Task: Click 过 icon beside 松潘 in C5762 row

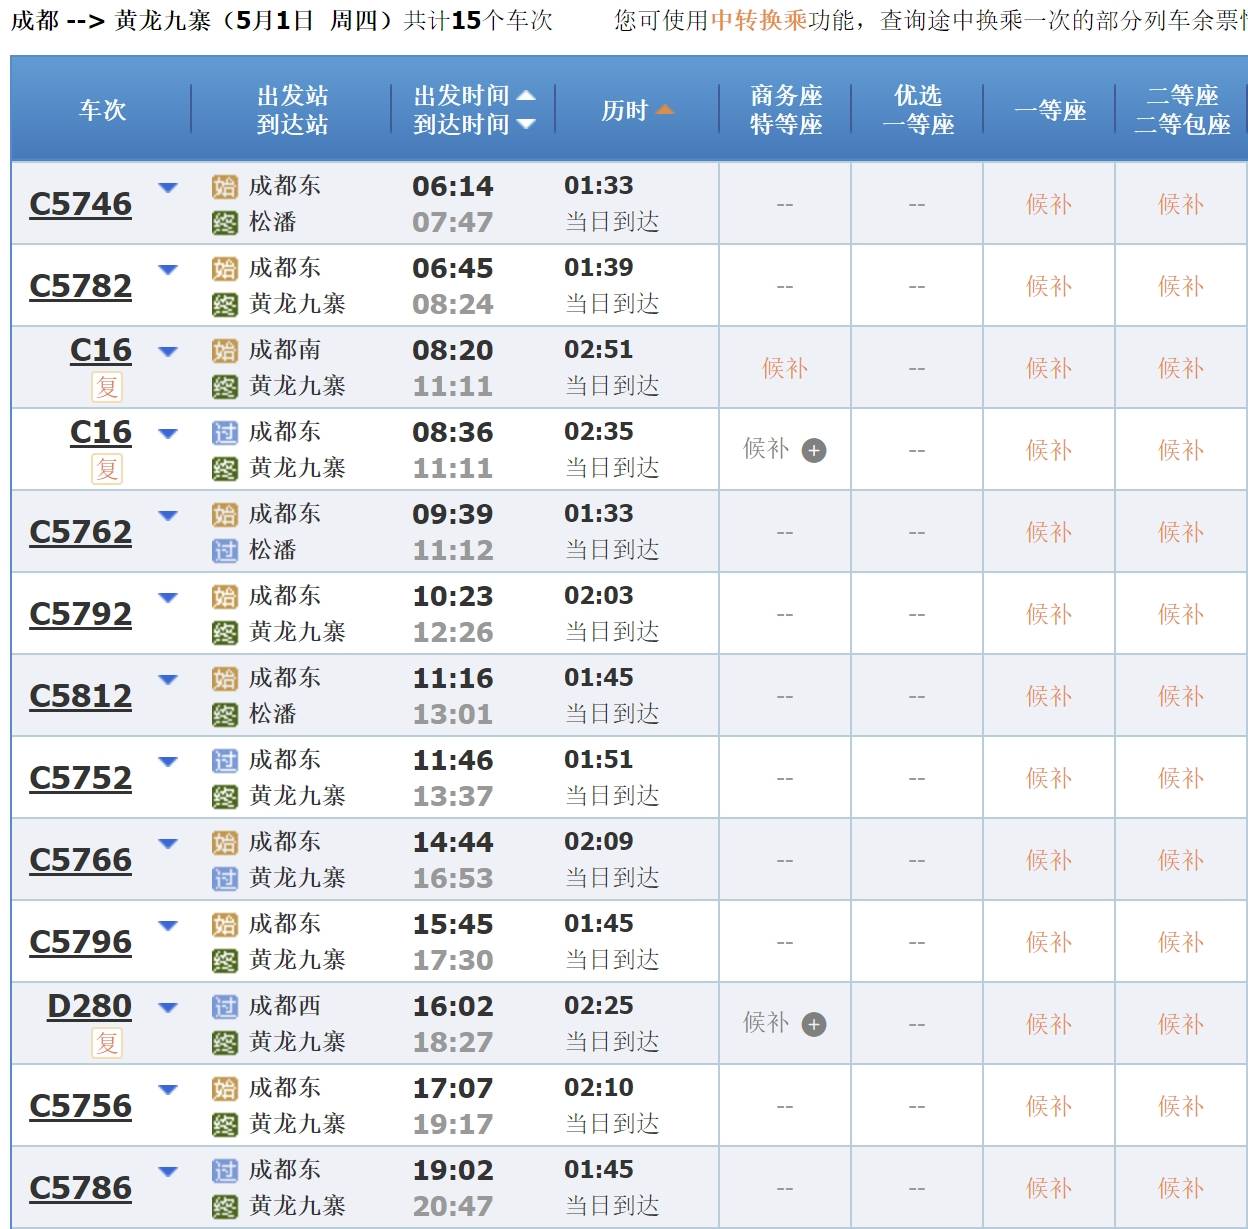Action: pos(225,551)
